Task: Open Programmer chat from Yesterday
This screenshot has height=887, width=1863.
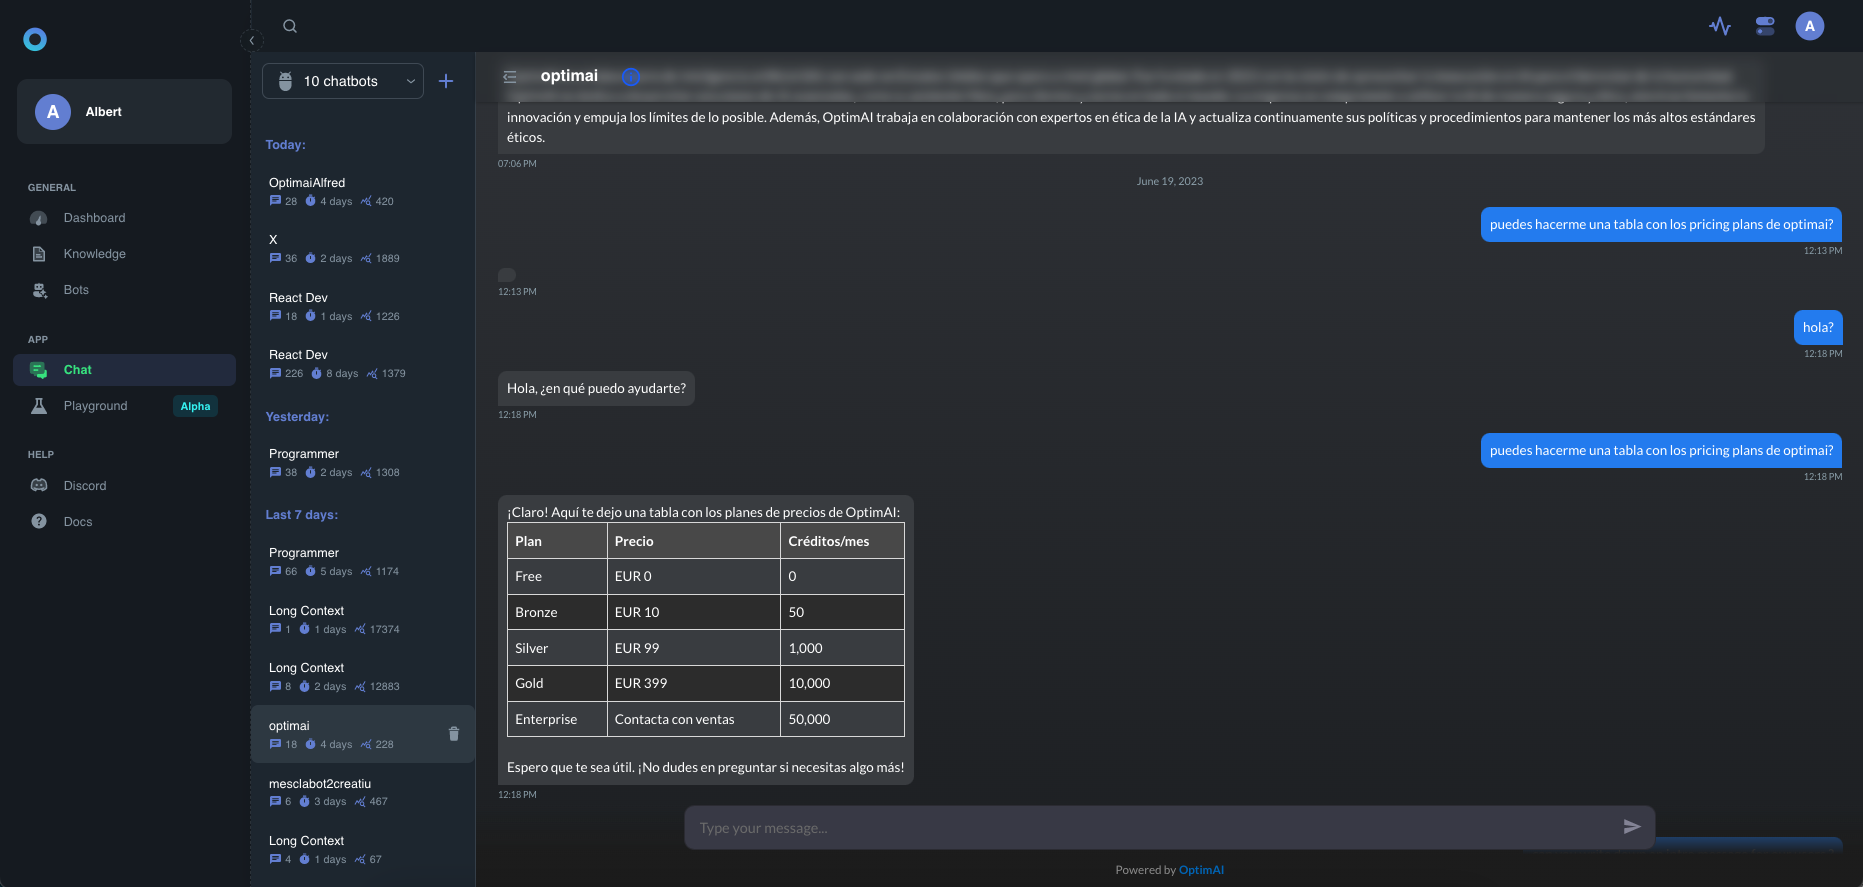Action: click(x=362, y=462)
